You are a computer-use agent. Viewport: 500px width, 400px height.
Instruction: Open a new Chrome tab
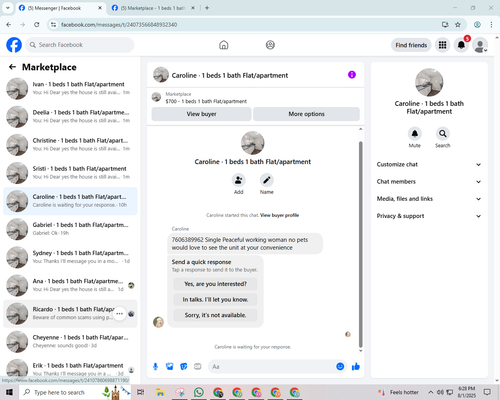pyautogui.click(x=207, y=8)
